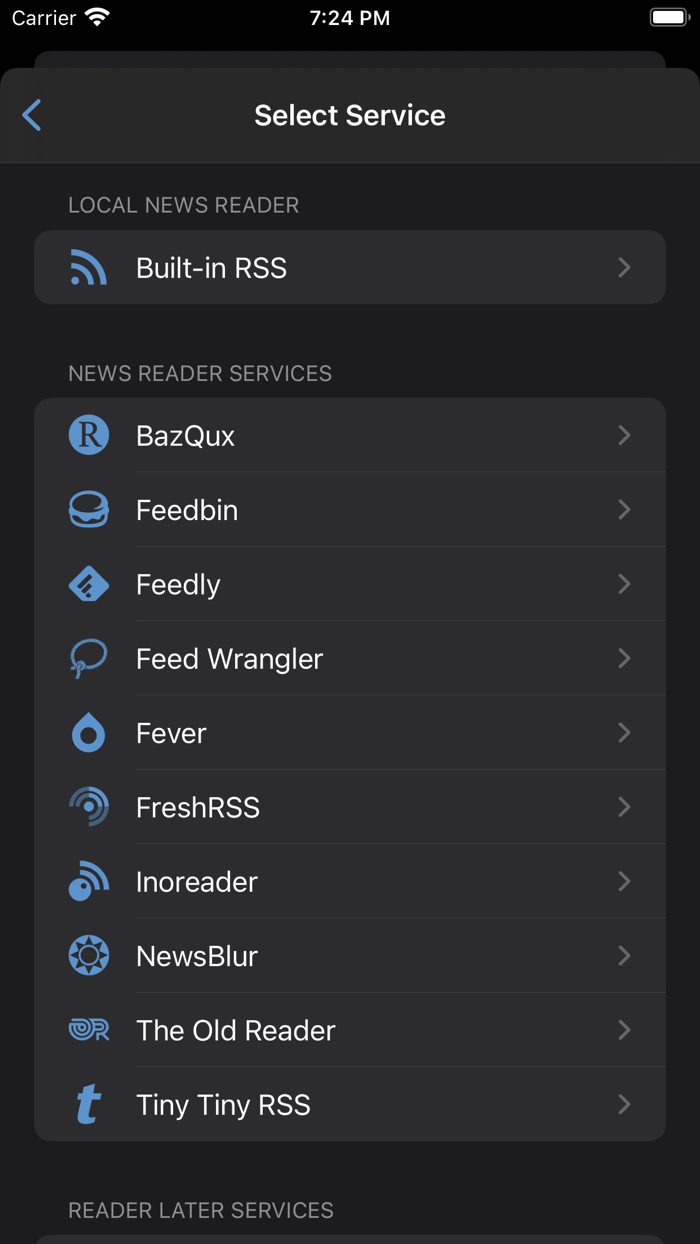The image size is (700, 1244).
Task: Click the NewsBlur sun logo icon
Action: click(x=89, y=955)
